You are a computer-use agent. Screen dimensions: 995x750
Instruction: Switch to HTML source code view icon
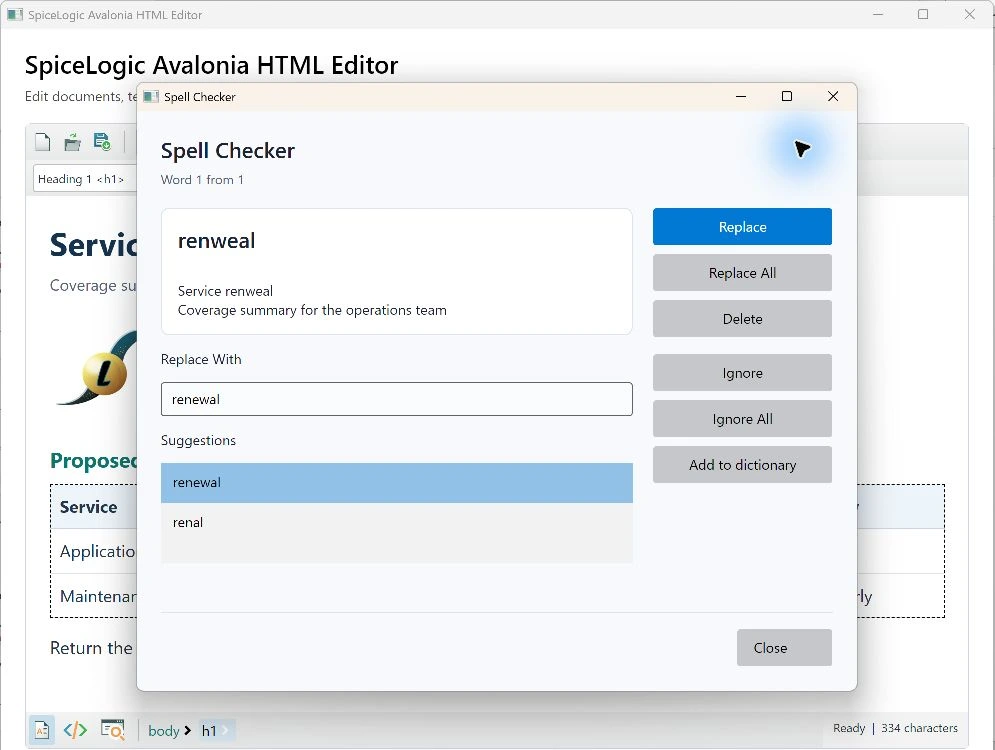(x=75, y=730)
